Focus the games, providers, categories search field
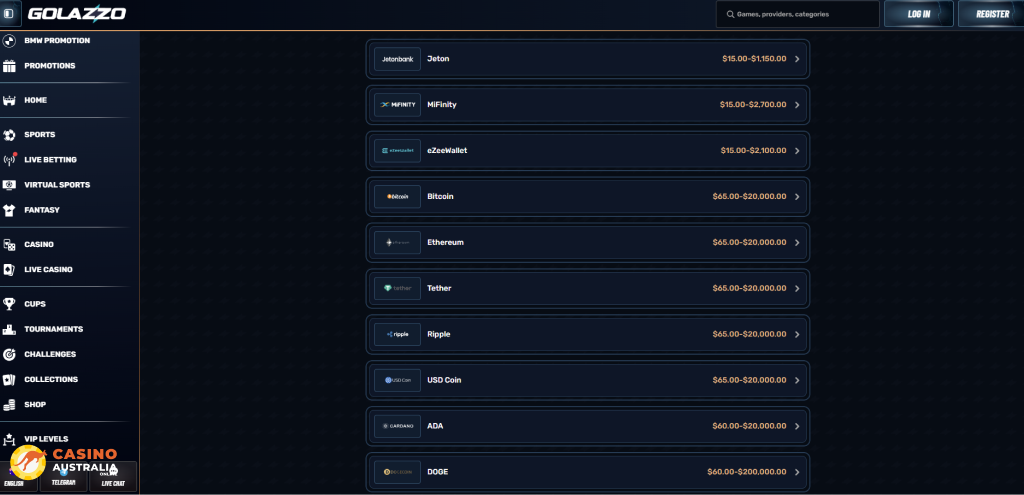Viewport: 1024px width, 495px height. [797, 14]
